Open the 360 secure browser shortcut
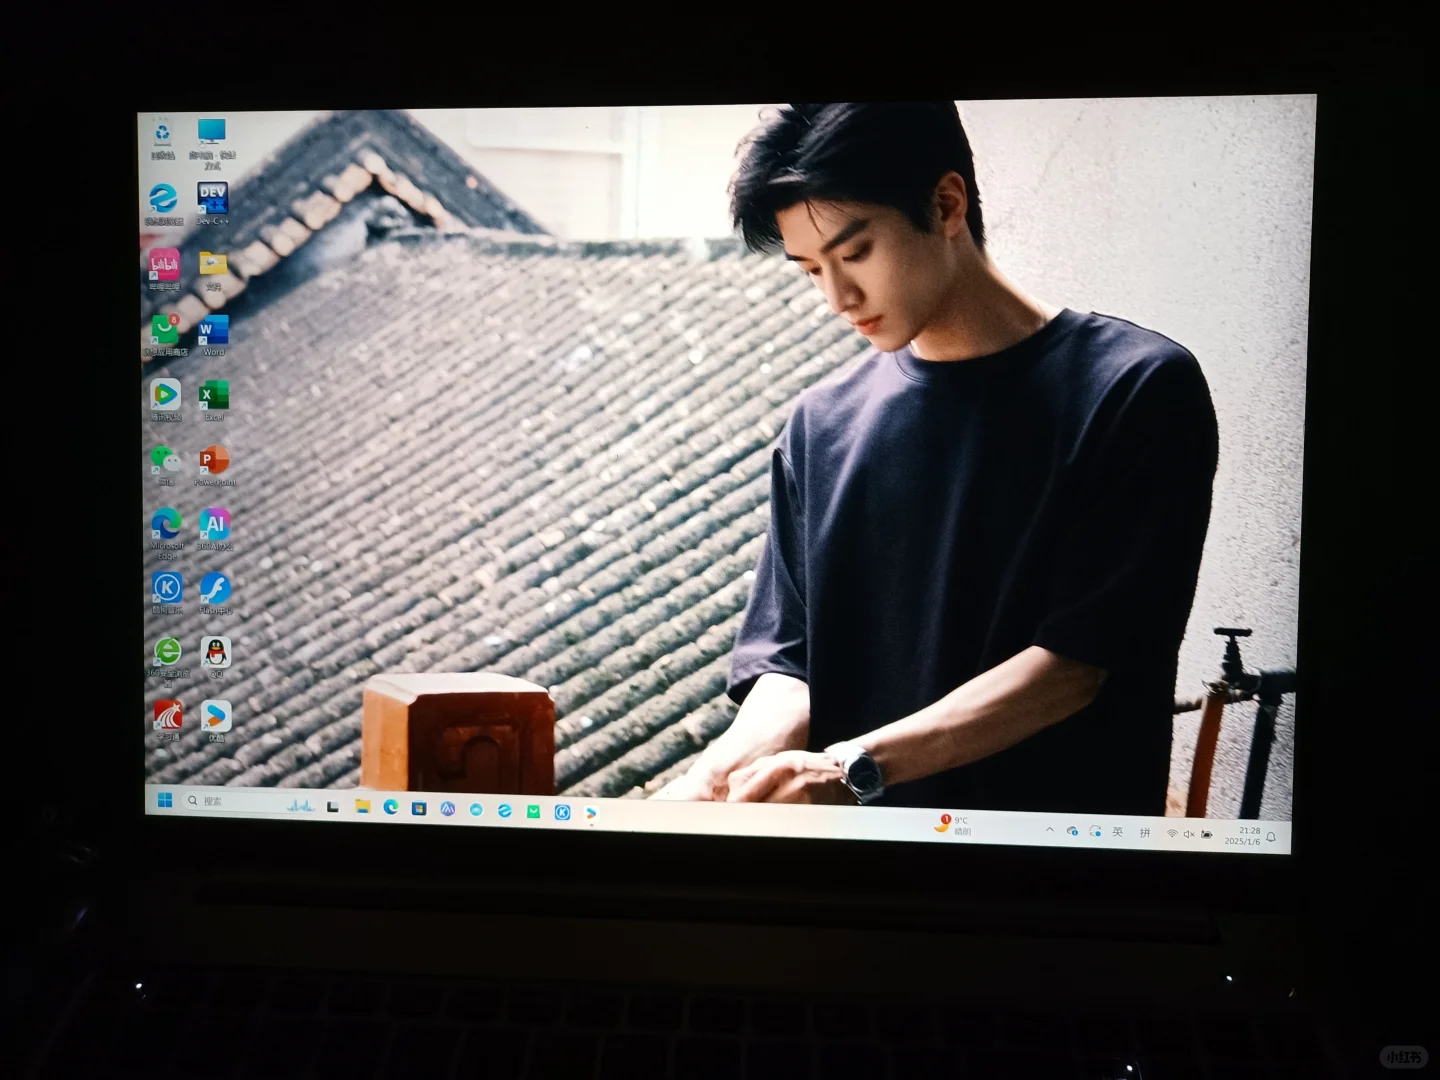Viewport: 1440px width, 1080px height. (168, 661)
